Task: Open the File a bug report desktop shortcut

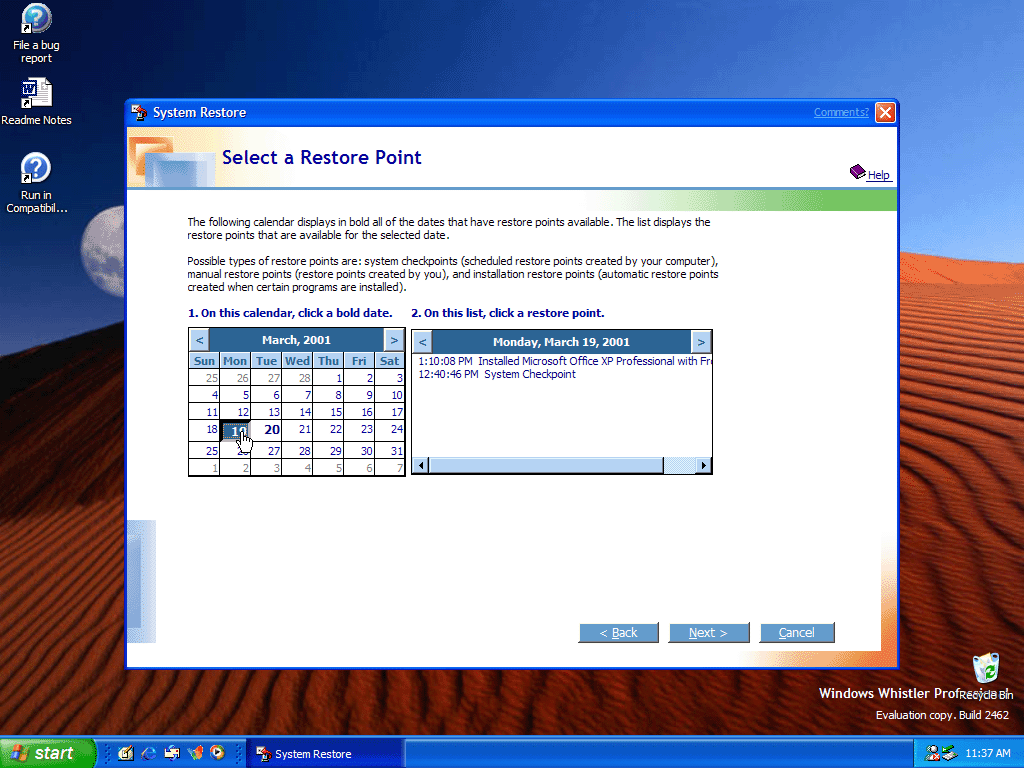Action: click(36, 34)
